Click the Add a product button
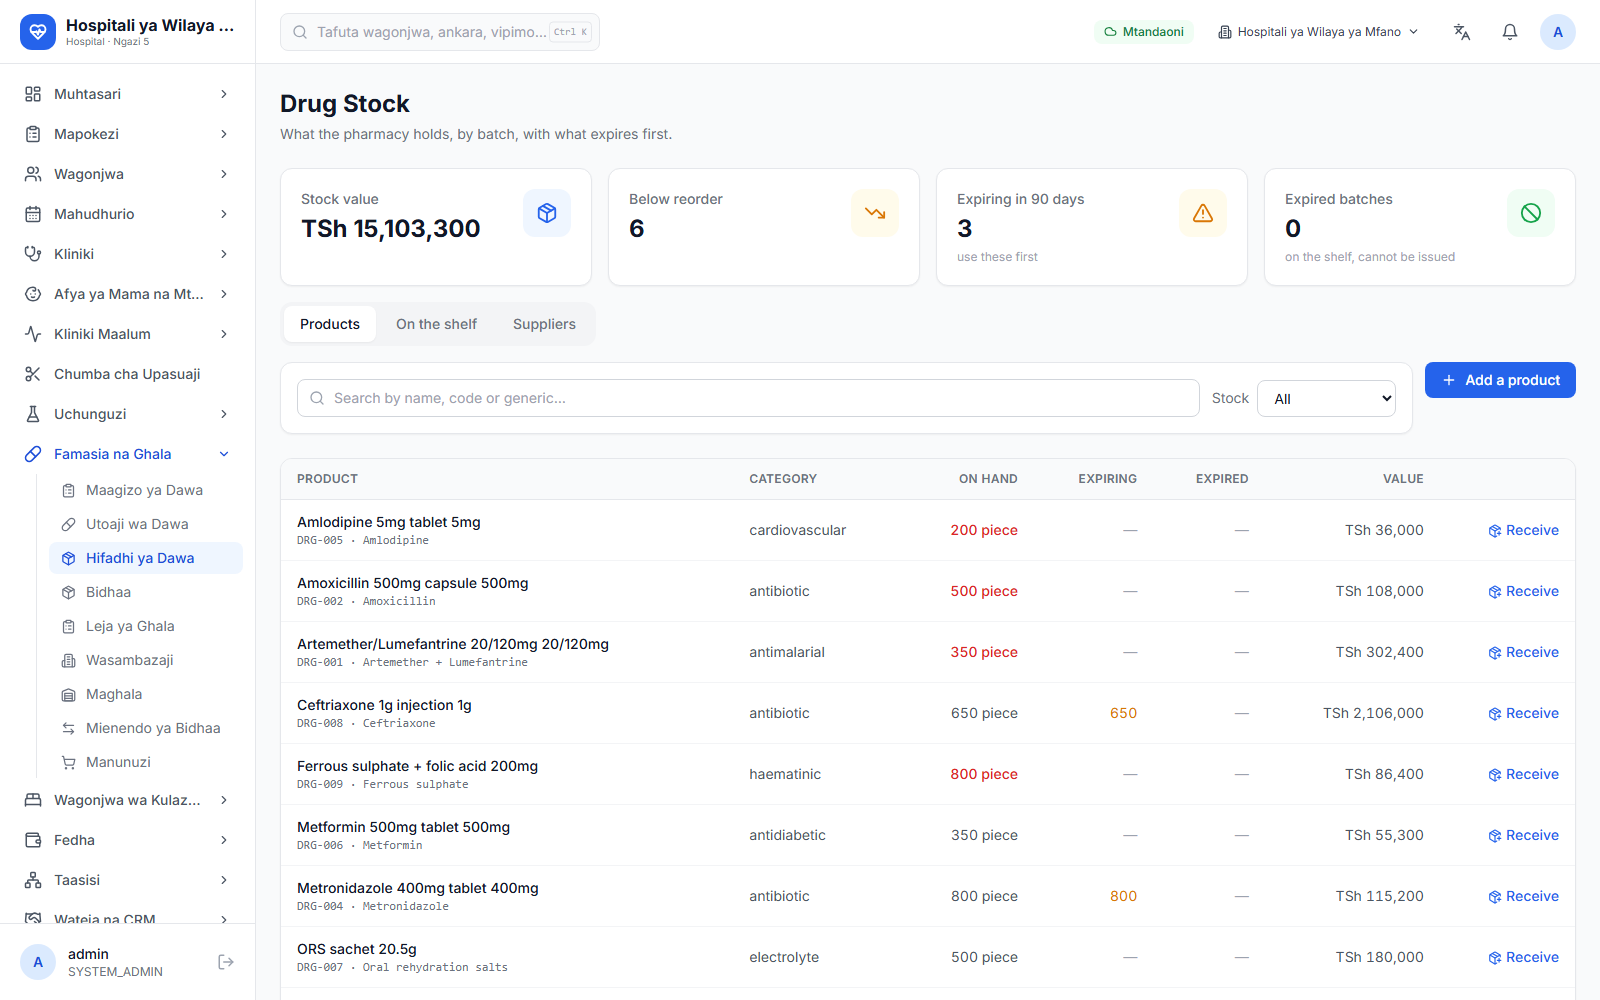Screen dimensions: 1600x1000 pyautogui.click(x=1500, y=380)
